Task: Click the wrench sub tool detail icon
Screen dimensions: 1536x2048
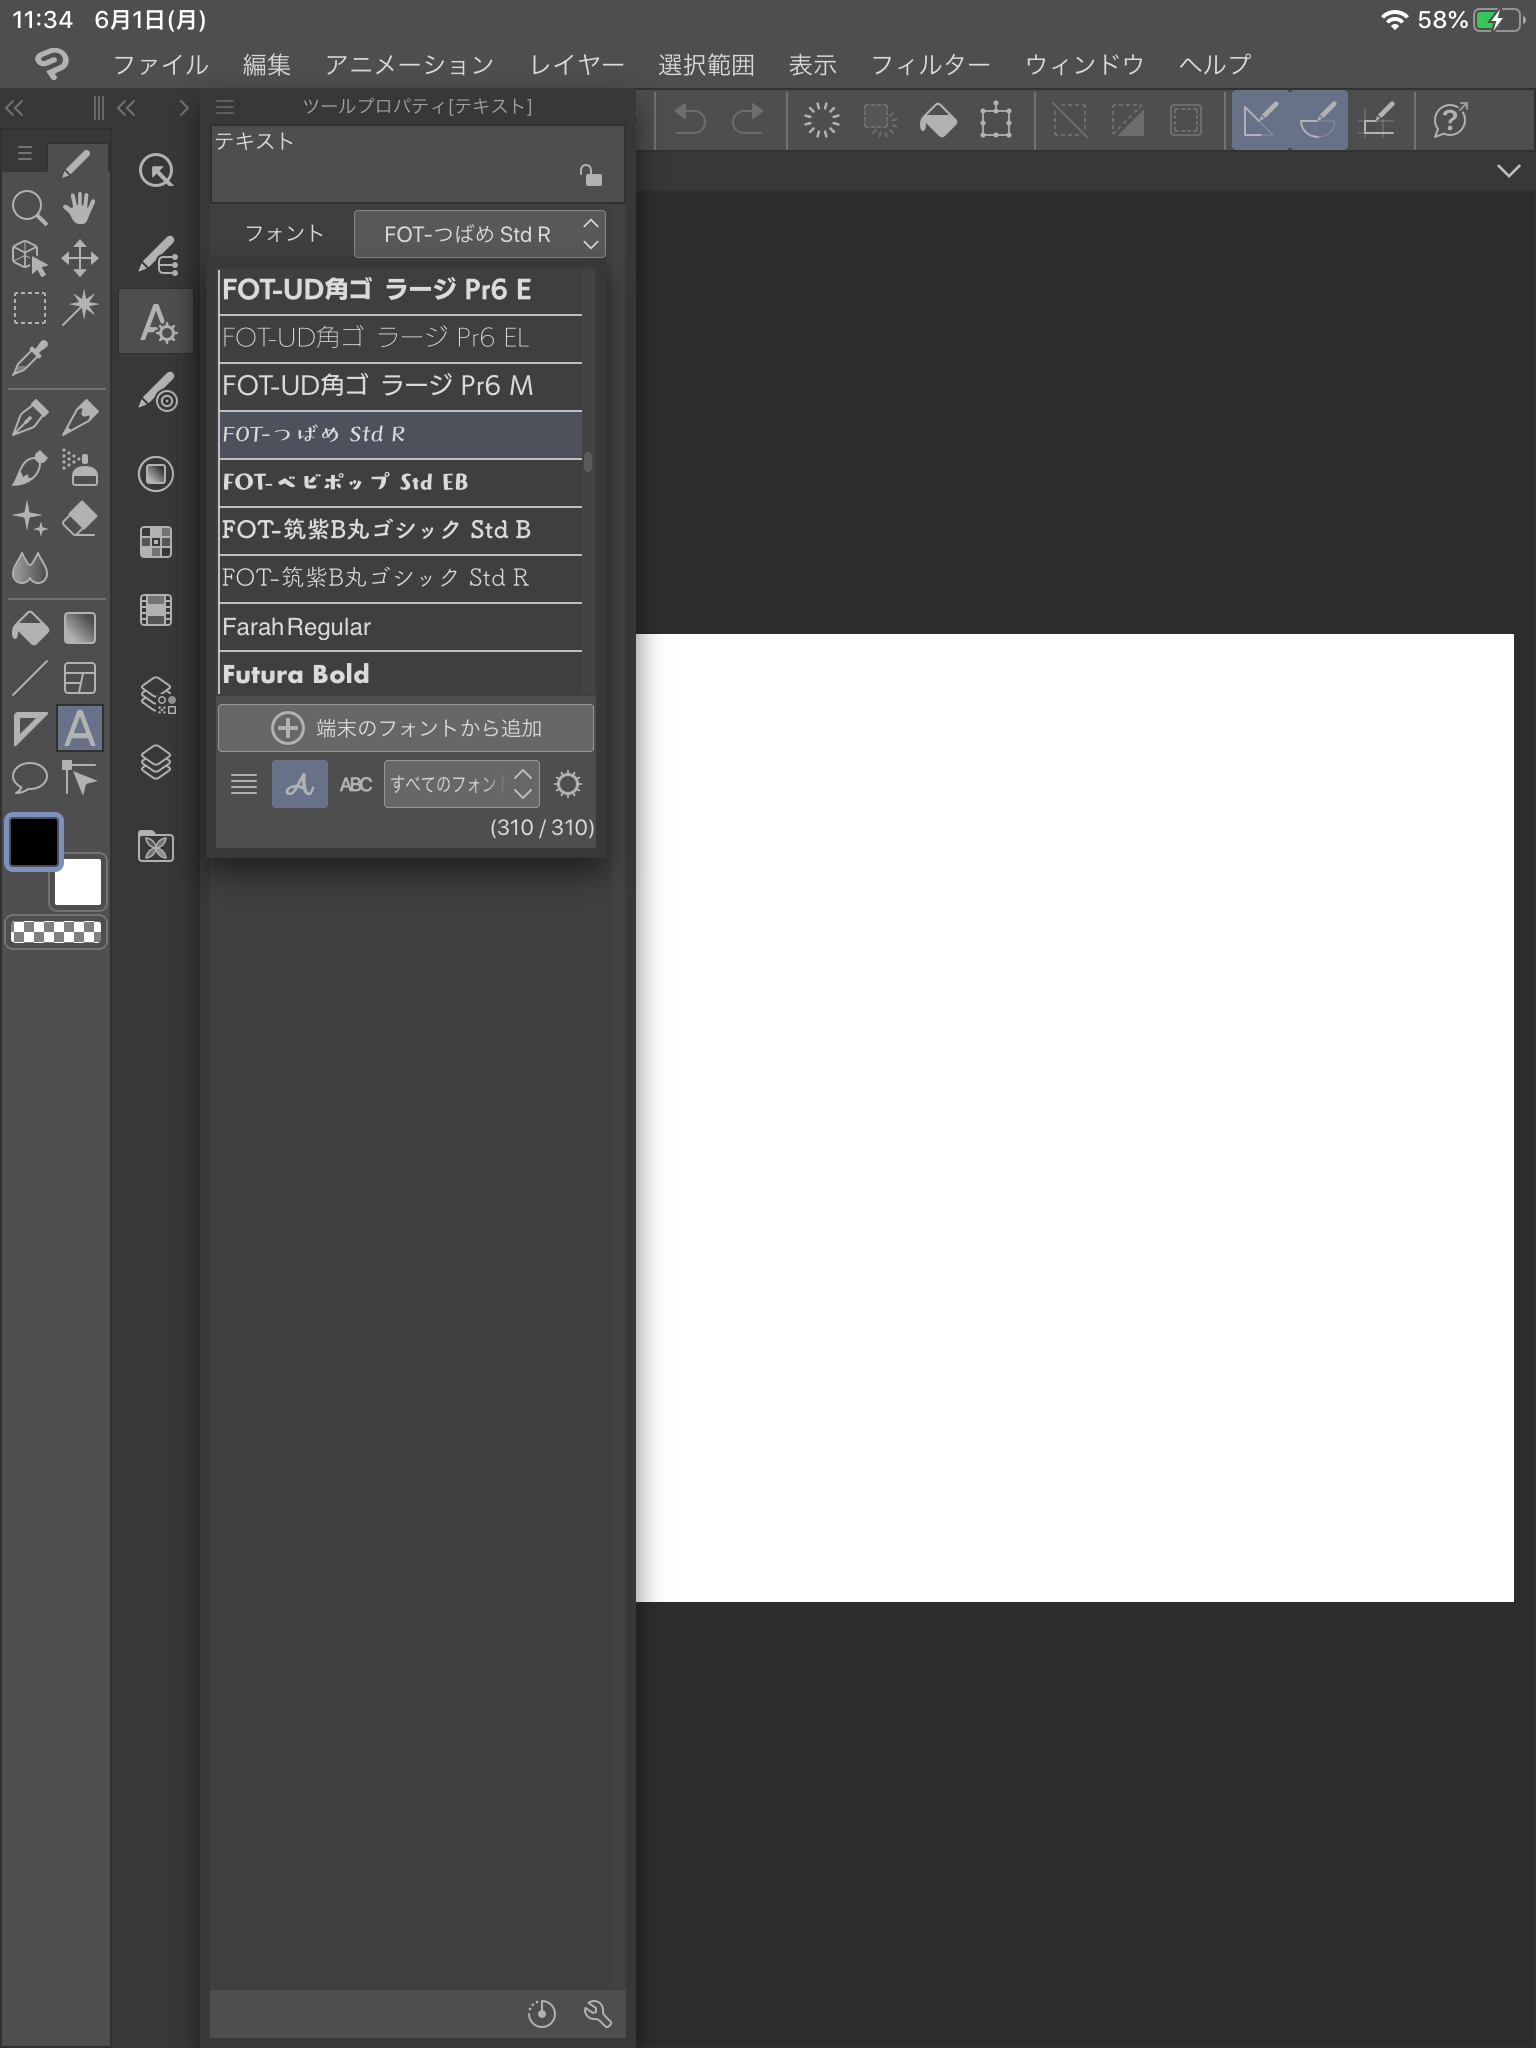Action: pyautogui.click(x=597, y=2013)
